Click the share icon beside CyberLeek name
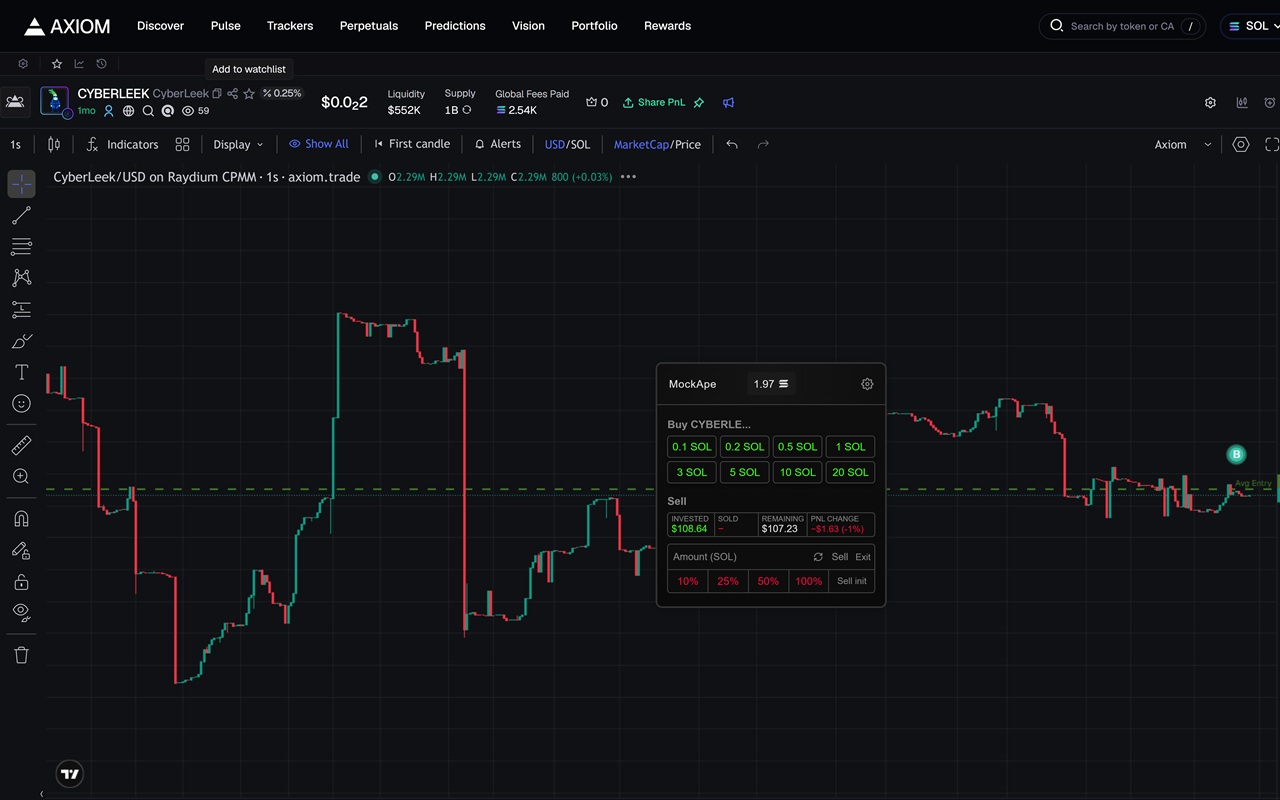 click(x=232, y=93)
